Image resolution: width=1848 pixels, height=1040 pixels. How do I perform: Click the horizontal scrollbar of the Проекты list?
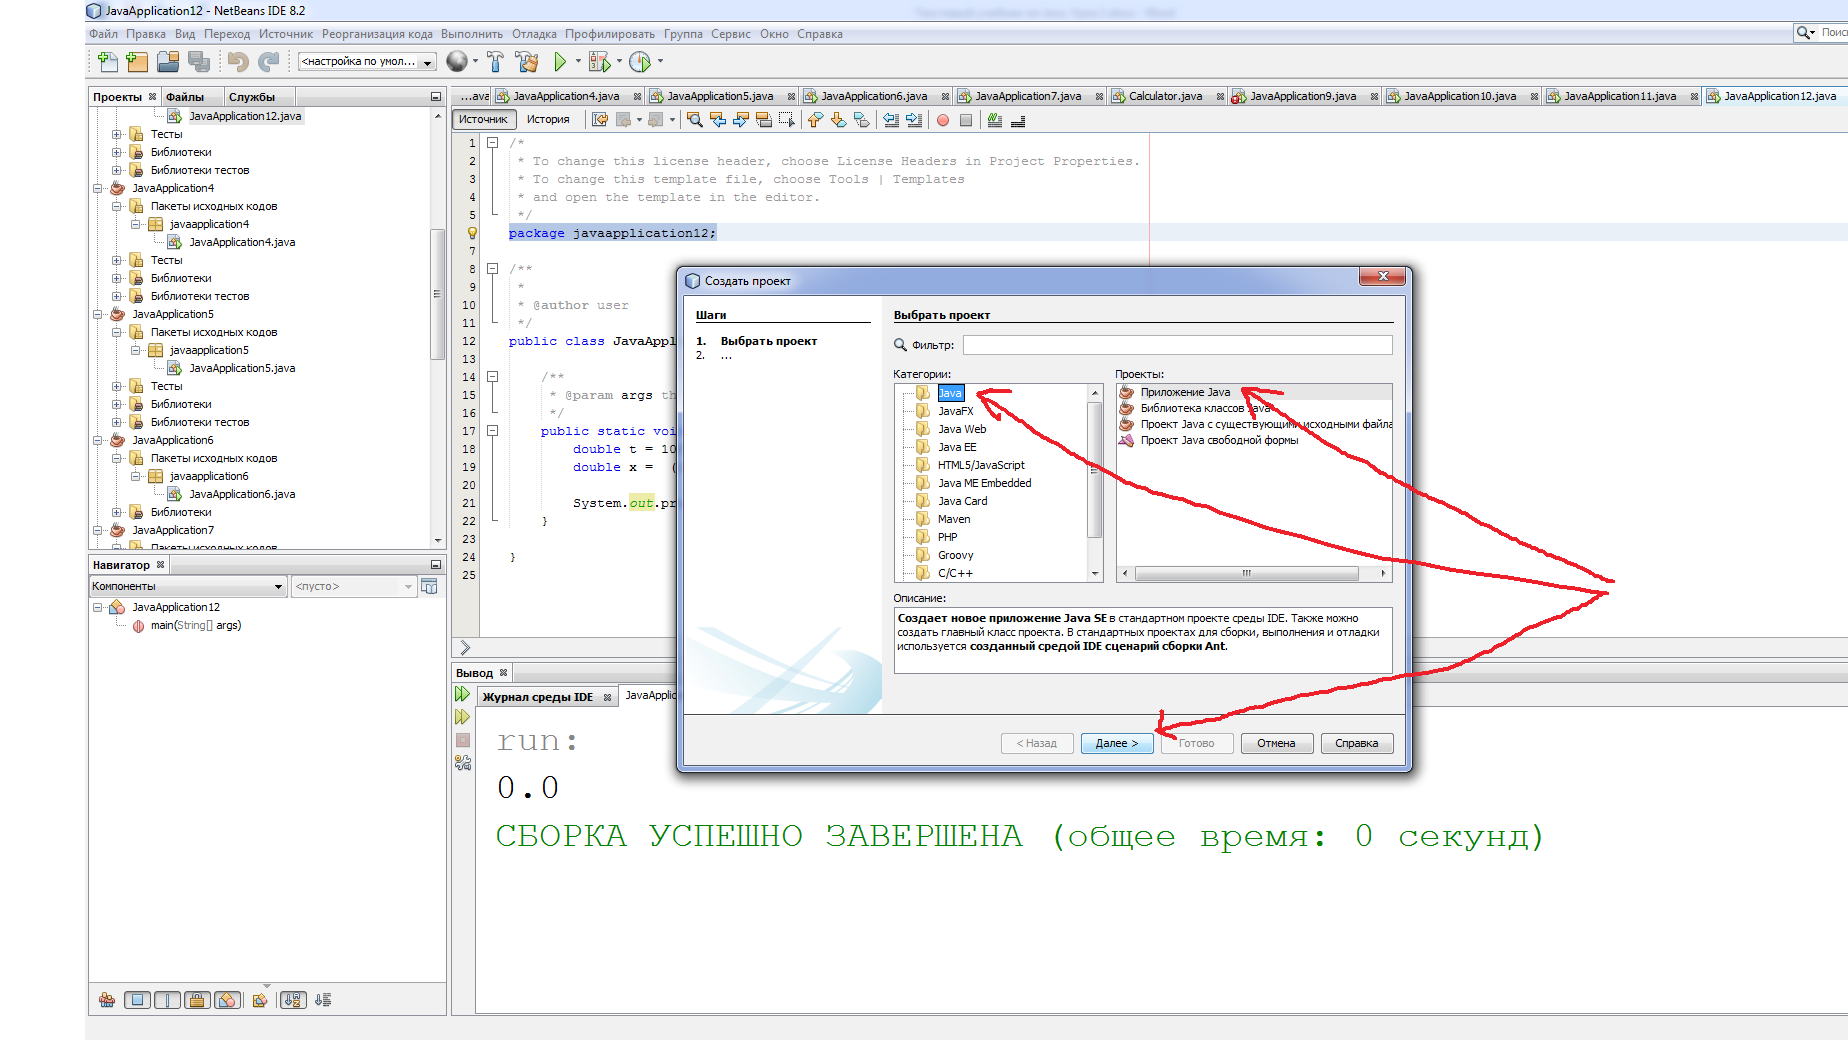(x=1246, y=574)
